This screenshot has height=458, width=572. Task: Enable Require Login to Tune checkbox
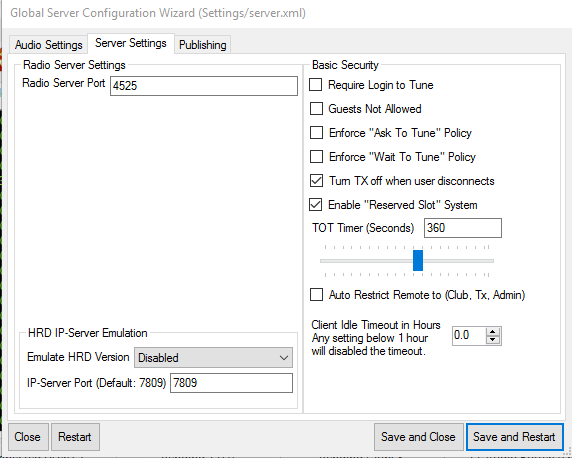pos(316,85)
